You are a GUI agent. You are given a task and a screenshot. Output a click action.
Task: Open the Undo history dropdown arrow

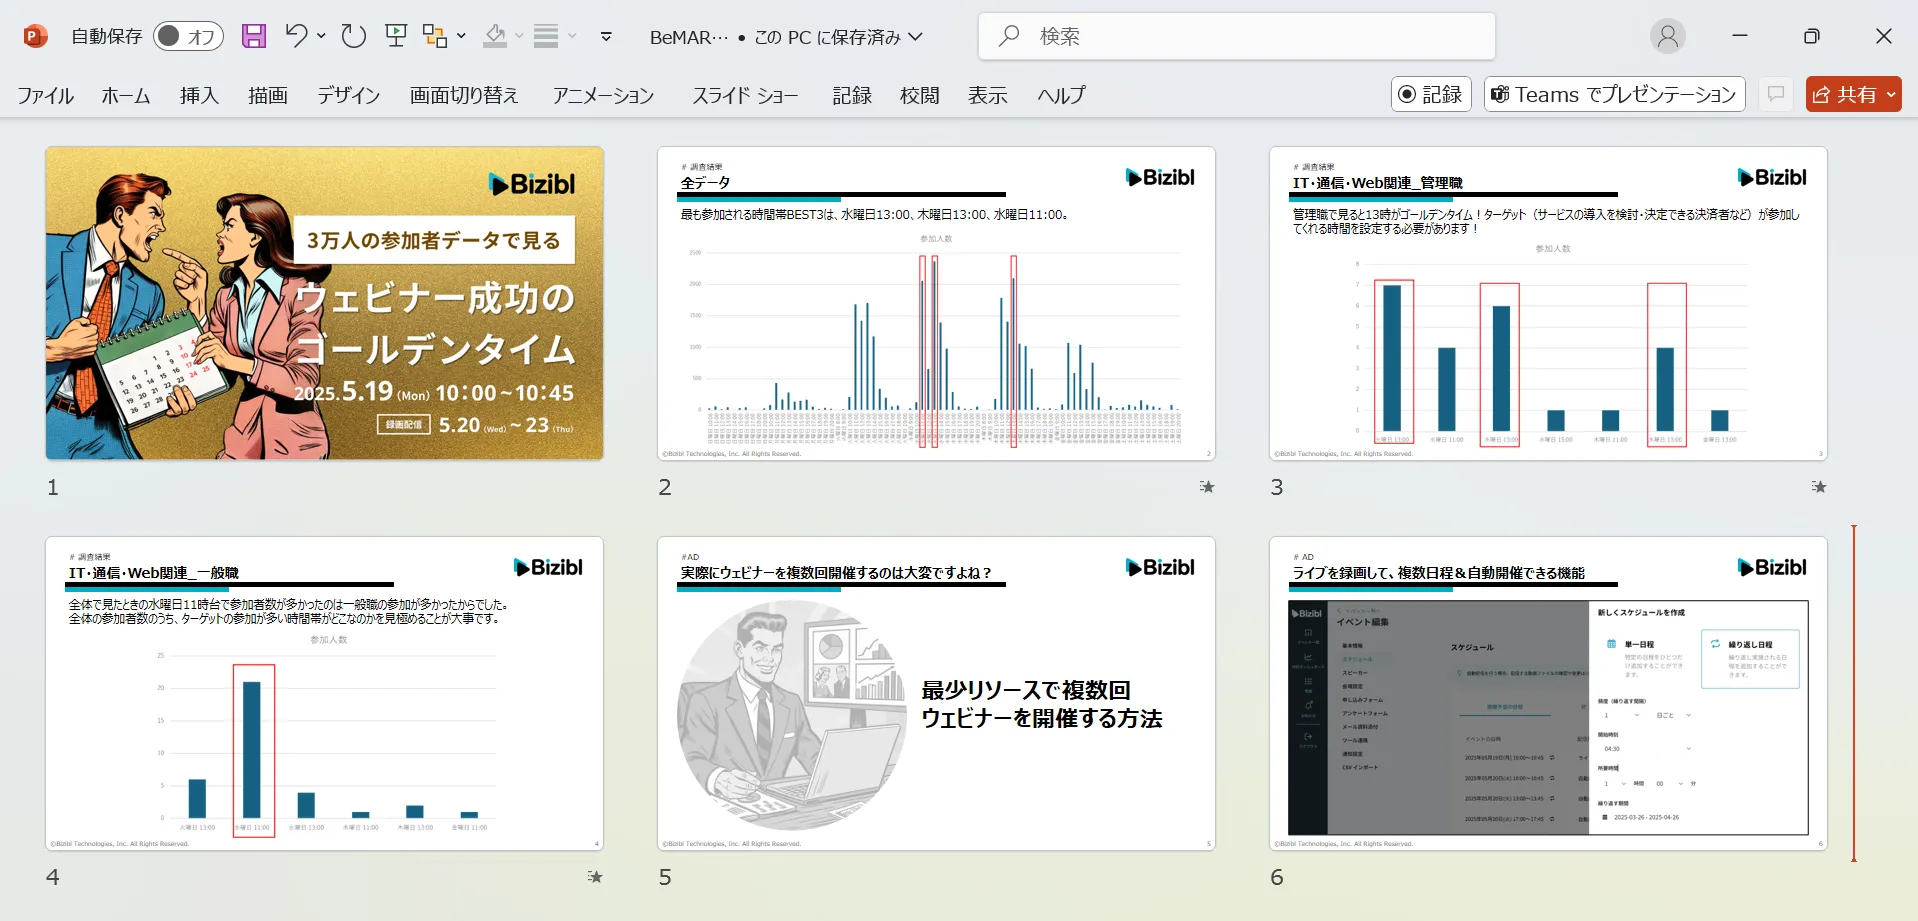(x=321, y=36)
